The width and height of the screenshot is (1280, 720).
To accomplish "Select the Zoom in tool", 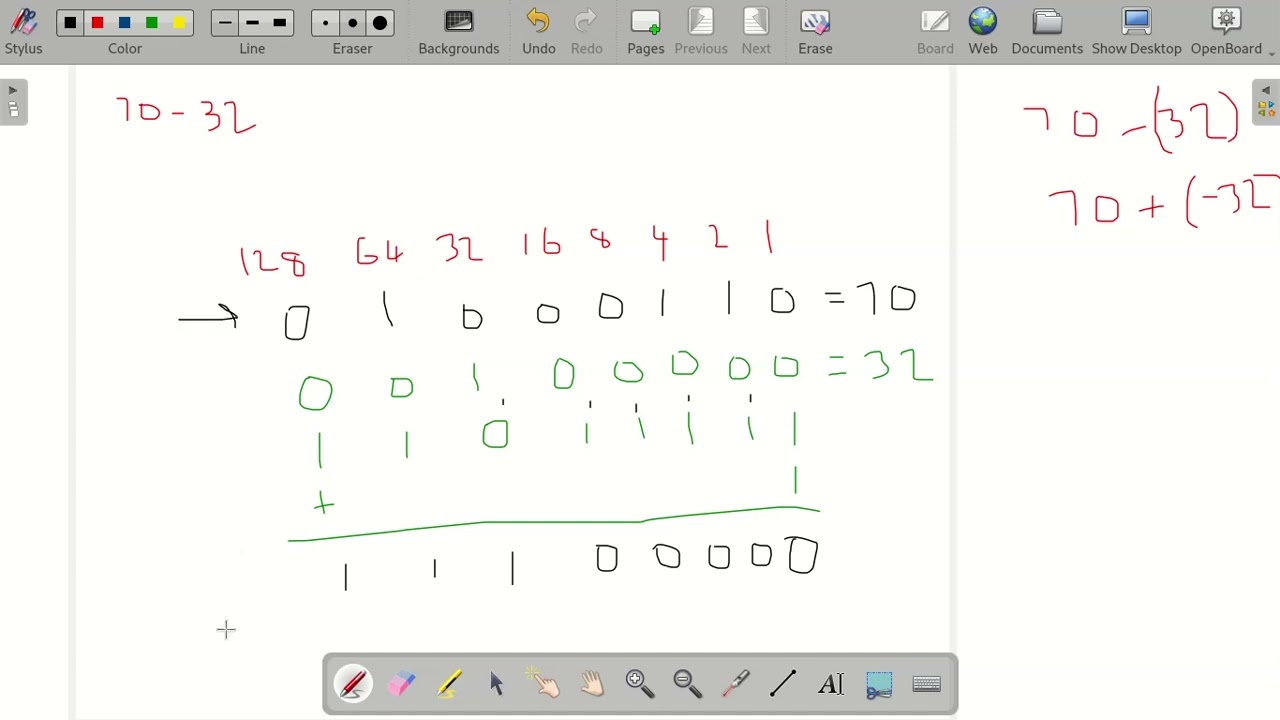I will [x=640, y=684].
